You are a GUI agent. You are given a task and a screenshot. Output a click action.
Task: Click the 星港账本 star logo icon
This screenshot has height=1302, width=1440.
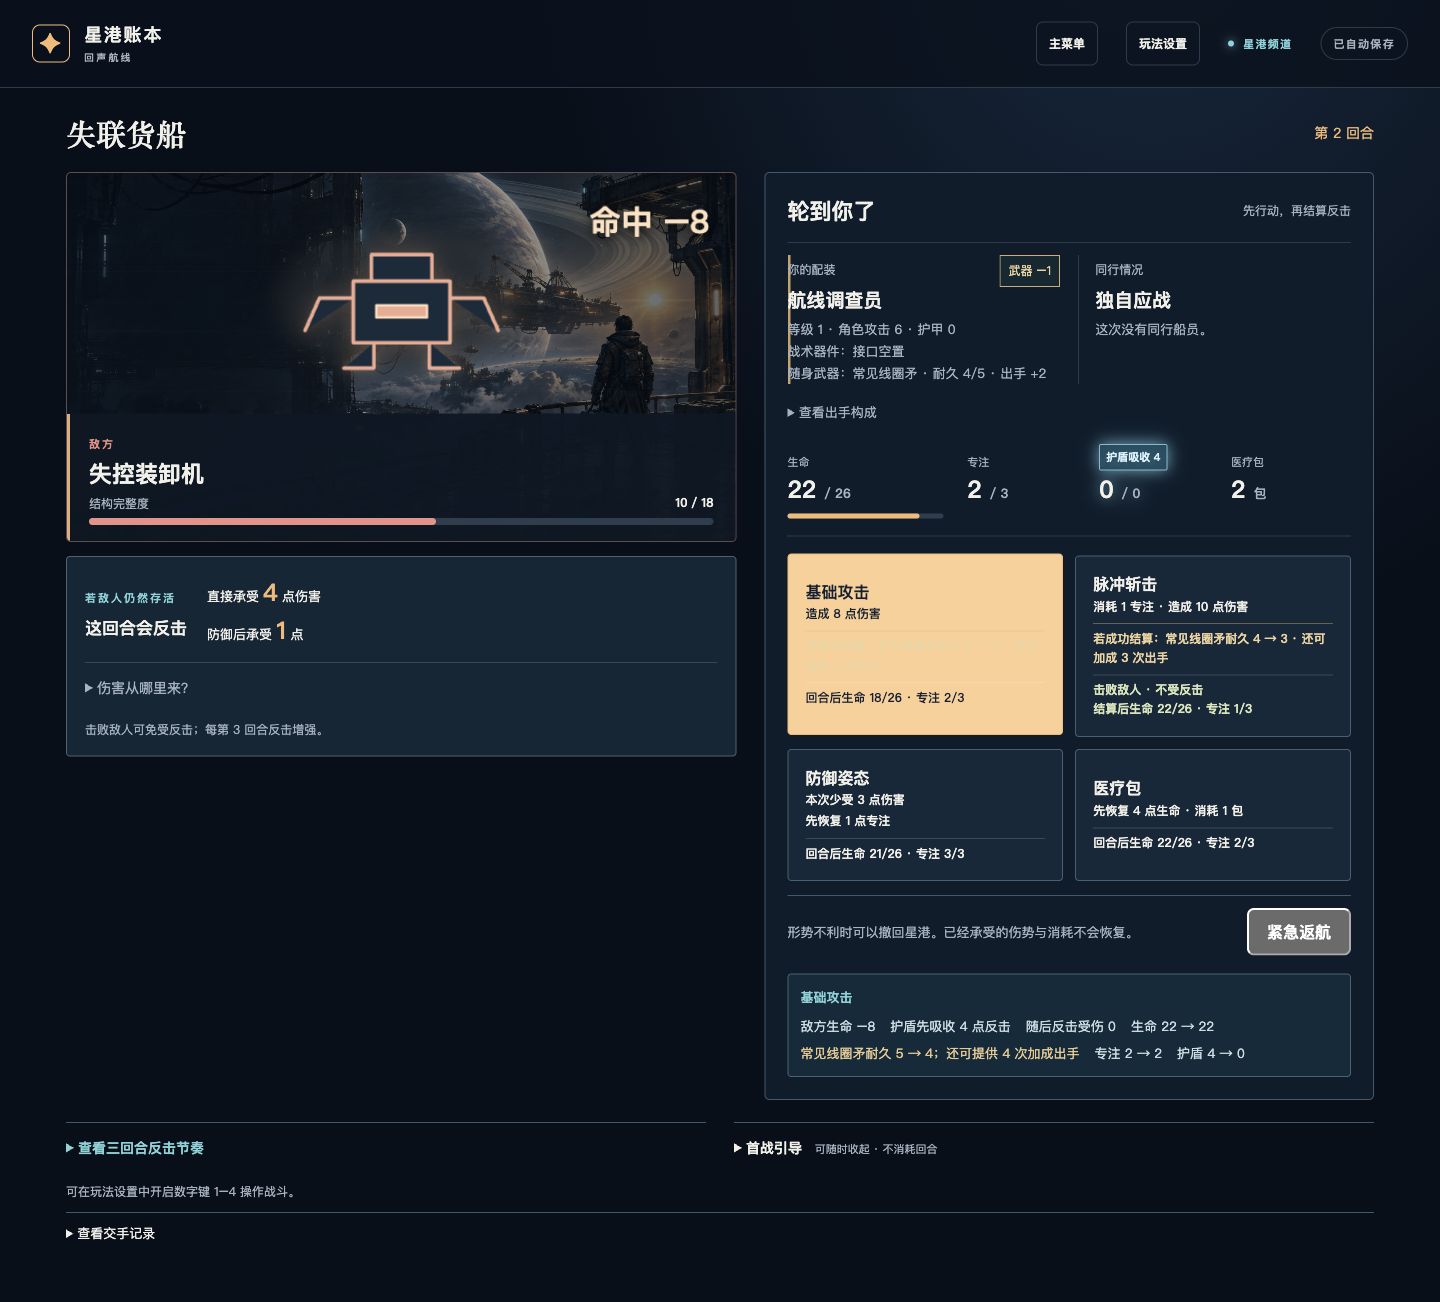point(51,44)
